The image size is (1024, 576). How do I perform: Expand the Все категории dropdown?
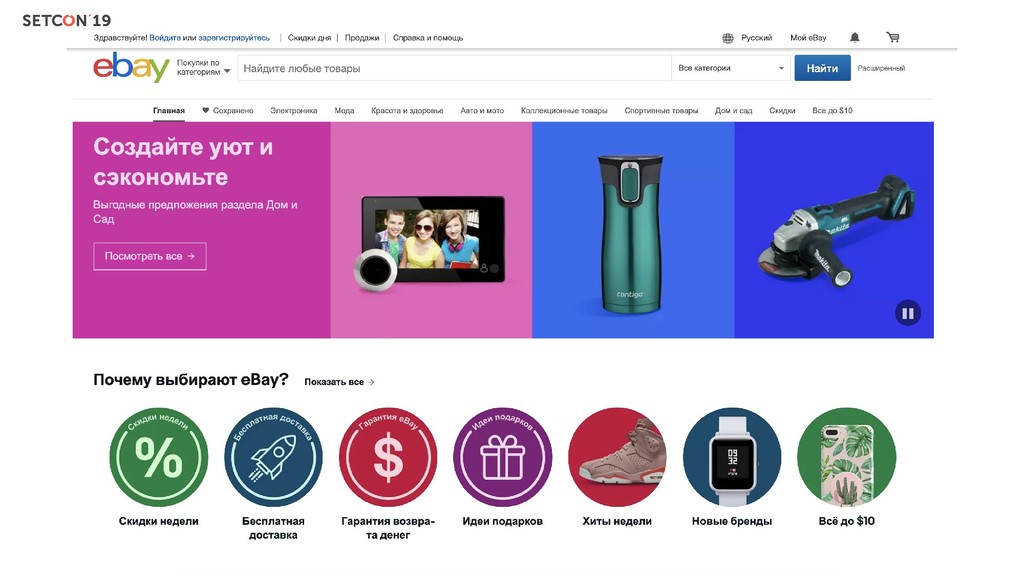click(x=731, y=68)
